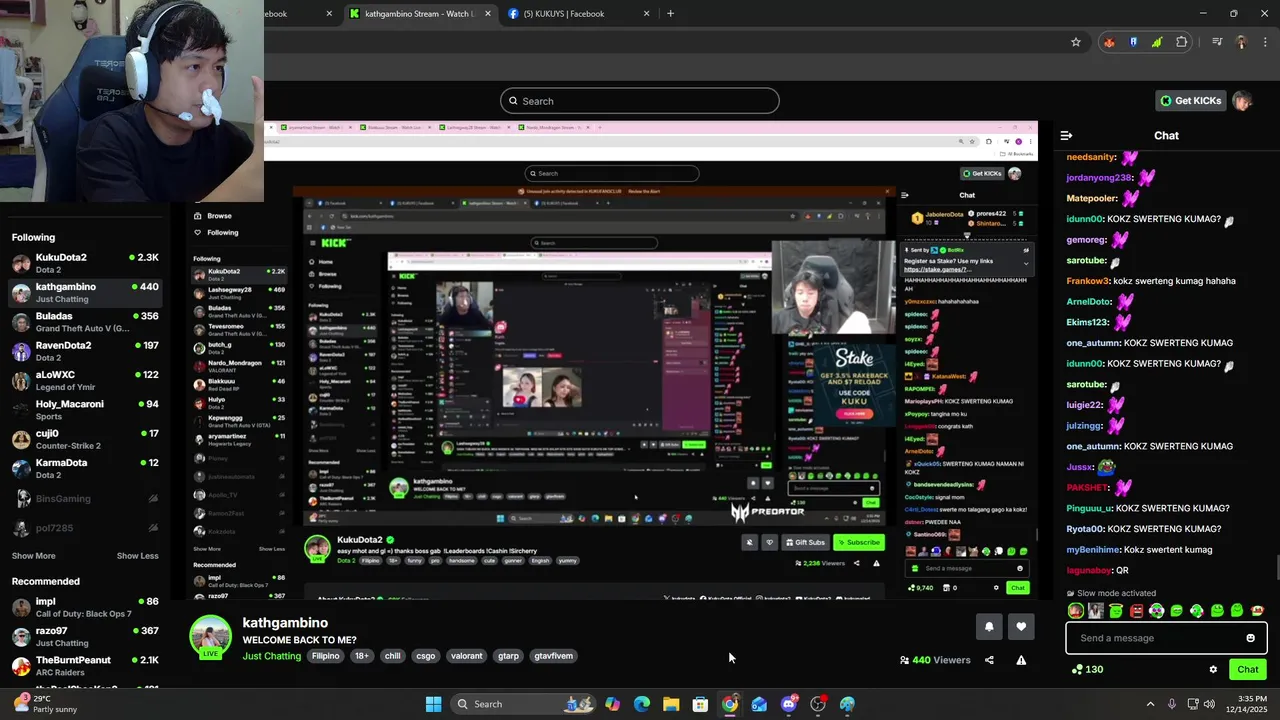1280x720 pixels.
Task: Open chat settings gear icon
Action: click(1213, 670)
